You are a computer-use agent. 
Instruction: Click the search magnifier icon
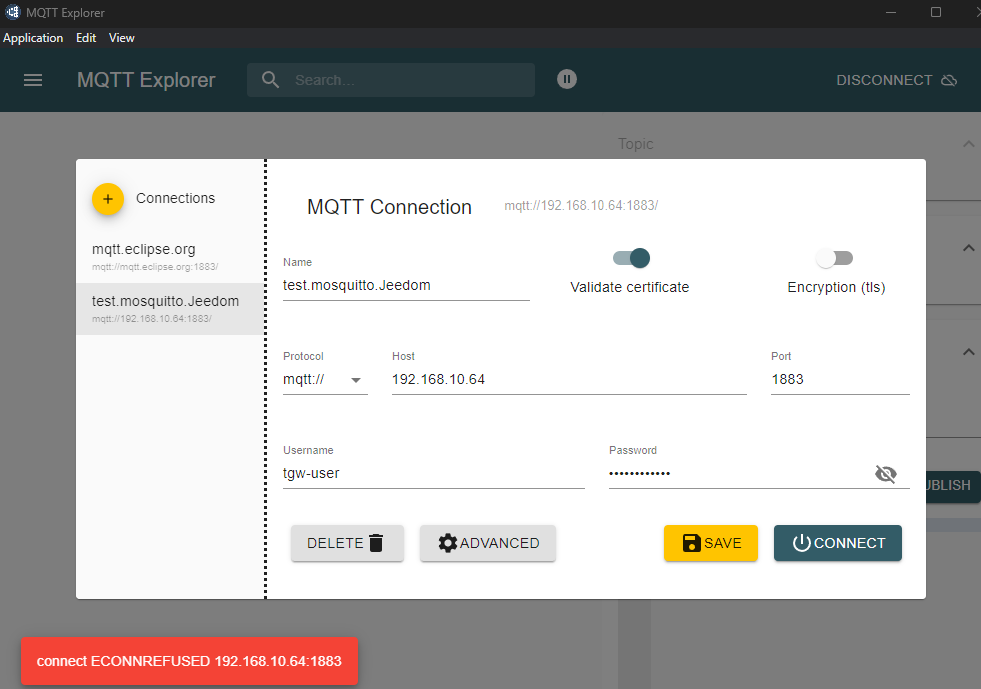point(270,79)
